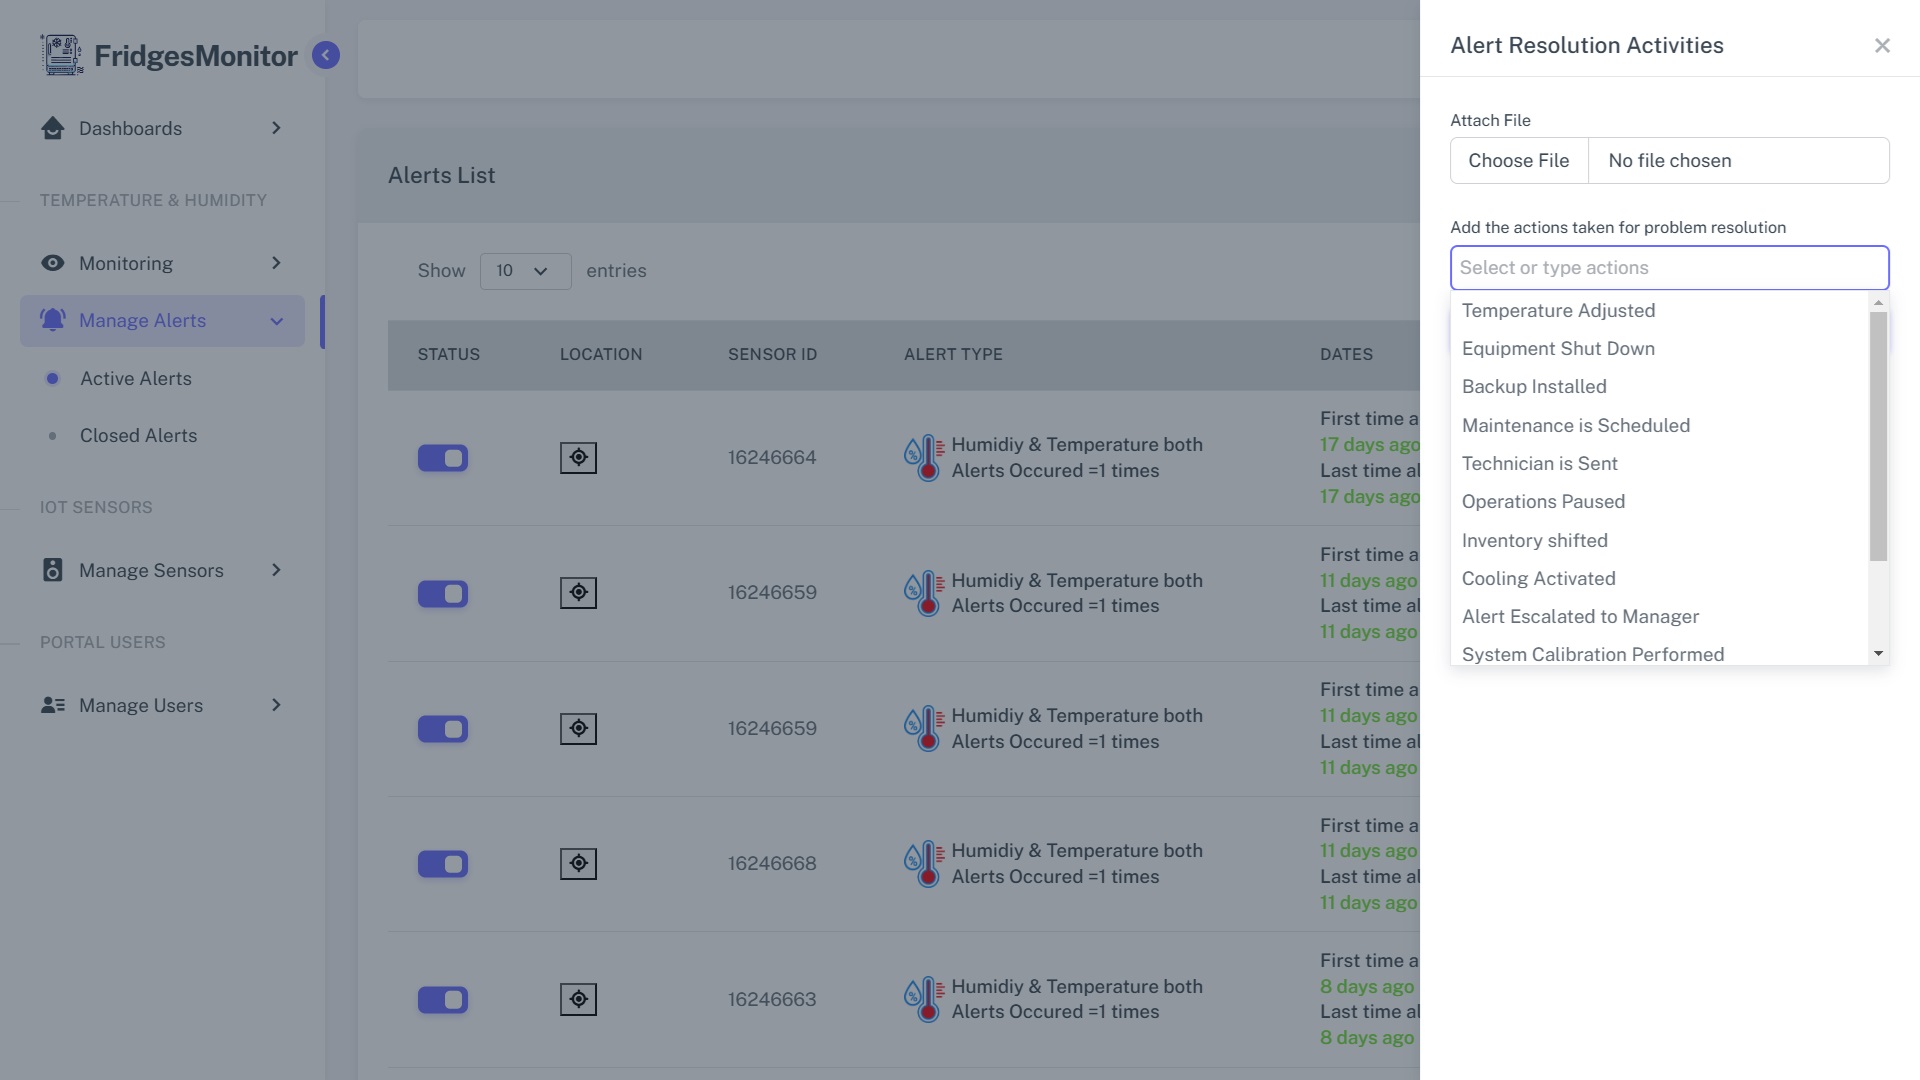This screenshot has height=1080, width=1920.
Task: Click the Dashboards home icon
Action: point(53,128)
